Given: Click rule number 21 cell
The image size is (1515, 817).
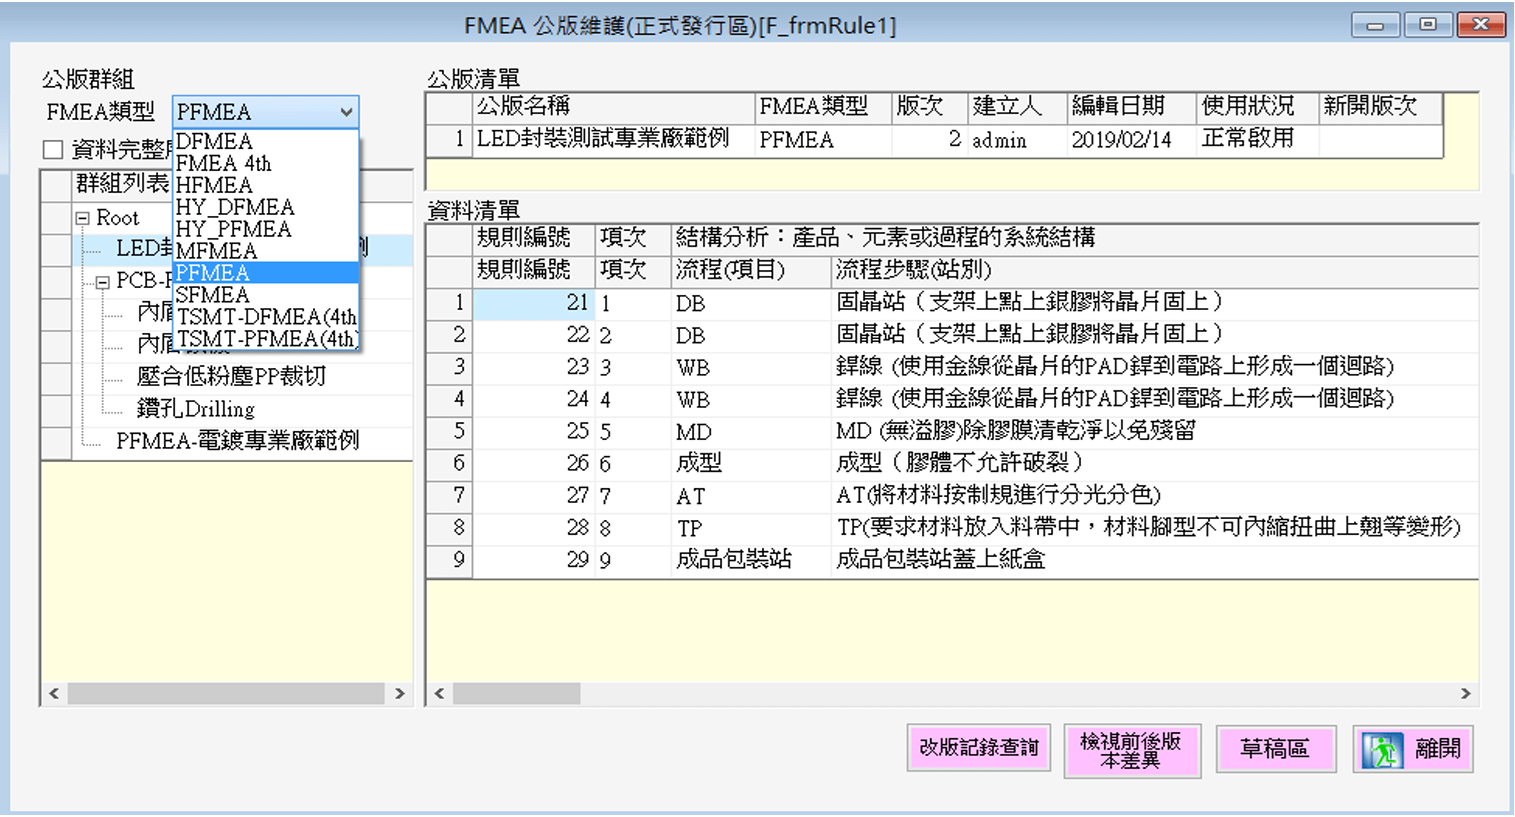Looking at the screenshot, I should pos(534,303).
